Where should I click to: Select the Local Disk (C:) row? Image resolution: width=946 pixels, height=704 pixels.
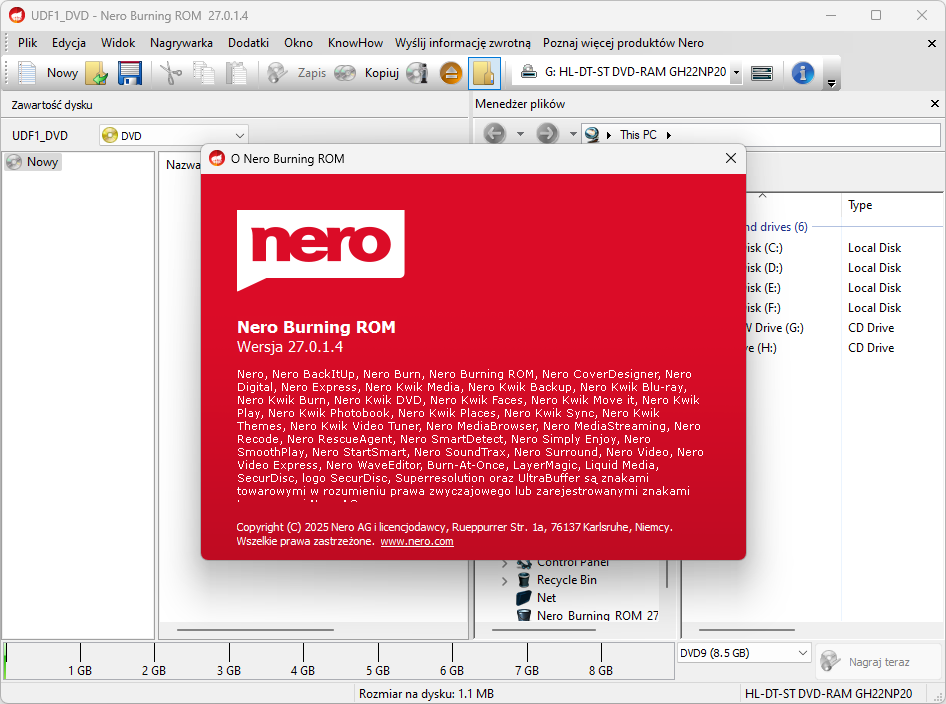click(845, 248)
